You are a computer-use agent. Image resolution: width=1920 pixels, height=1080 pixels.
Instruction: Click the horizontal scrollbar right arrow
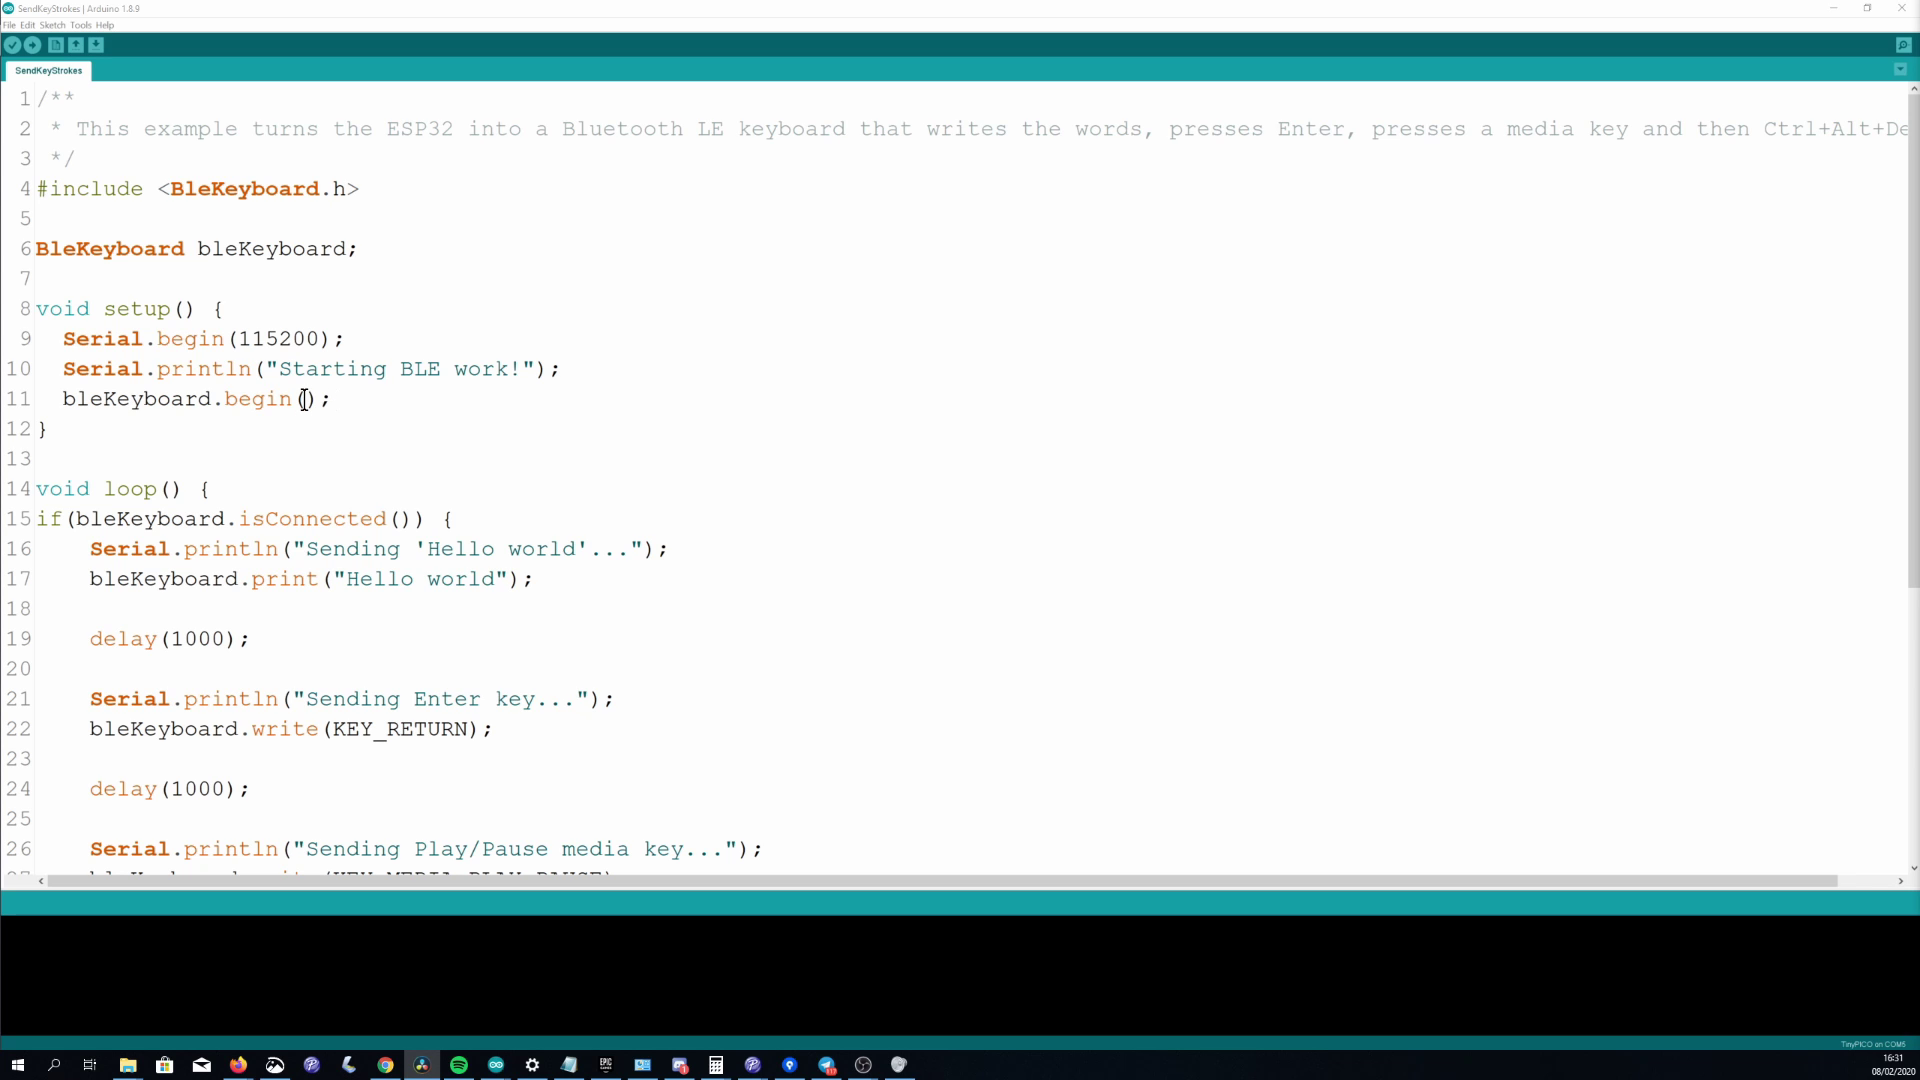(x=1900, y=881)
